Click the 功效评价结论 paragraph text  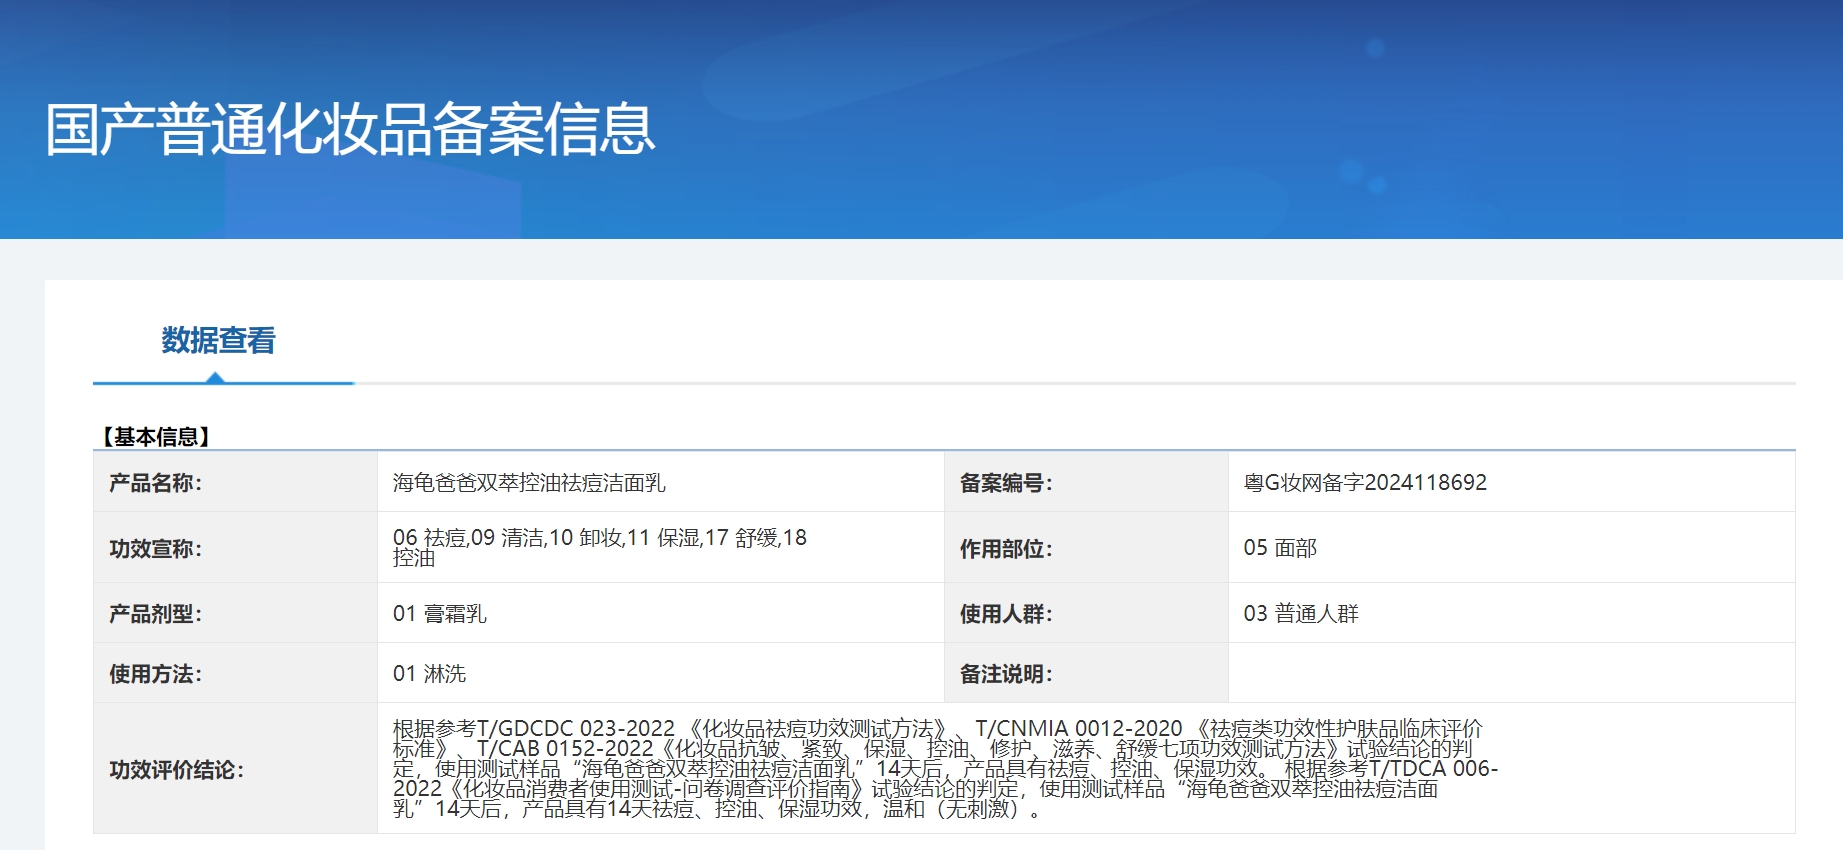pos(940,769)
